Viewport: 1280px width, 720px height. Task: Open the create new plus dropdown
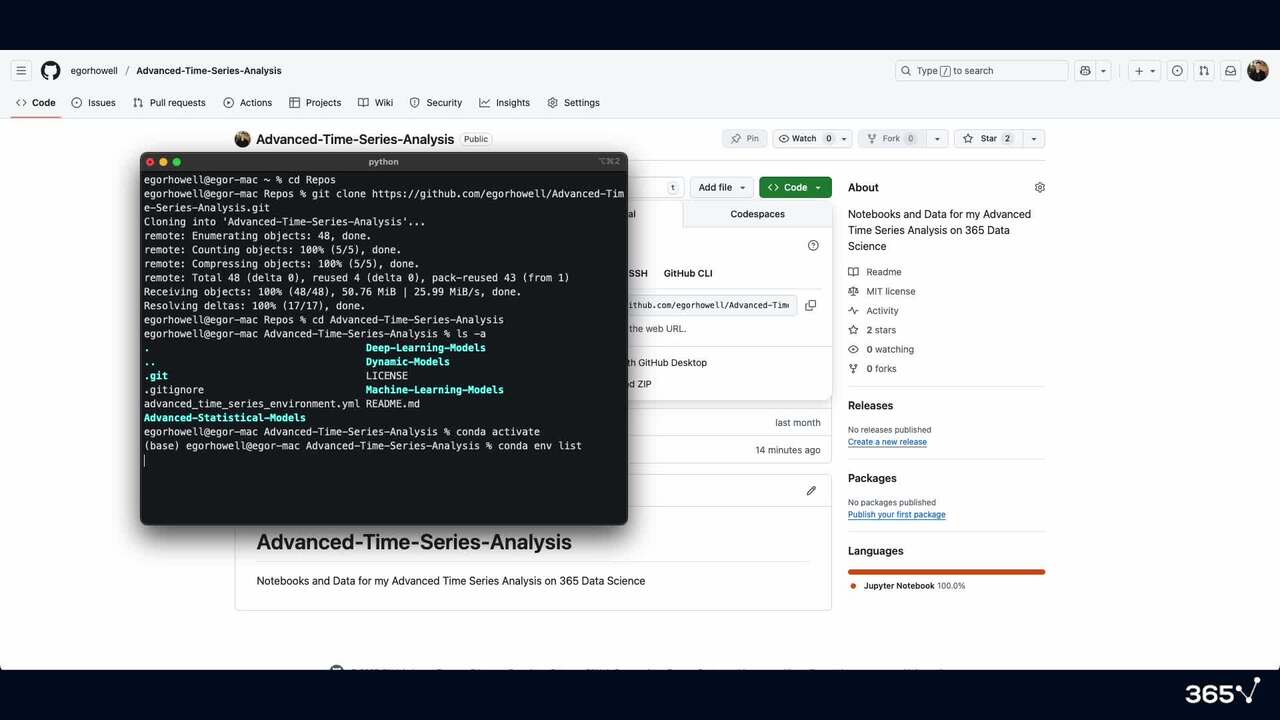point(1143,70)
